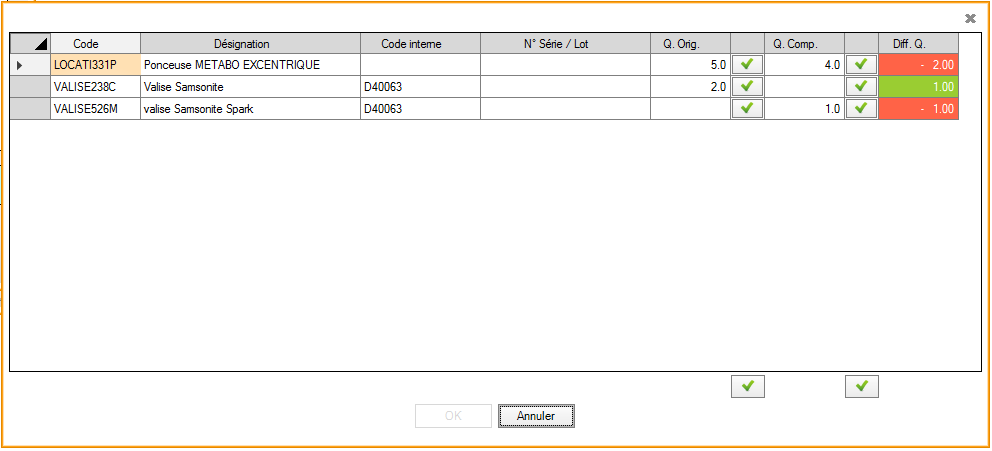The height and width of the screenshot is (451, 992).
Task: Click the Q. Comp. checkmark for VALISE238C row
Action: (861, 86)
